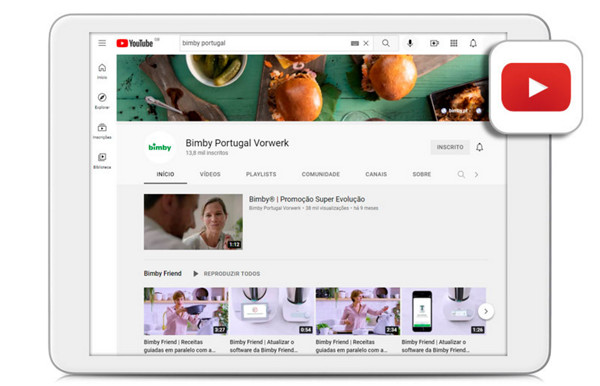Click the large red YouTube play badge
The width and height of the screenshot is (600, 386).
pos(536,87)
